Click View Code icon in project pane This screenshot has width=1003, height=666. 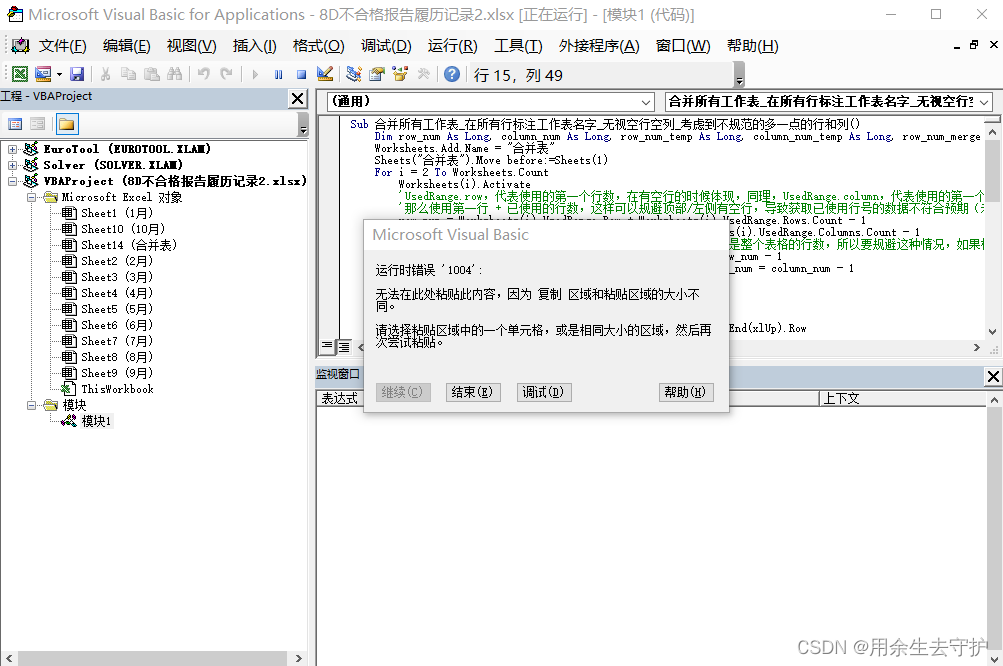tap(15, 124)
